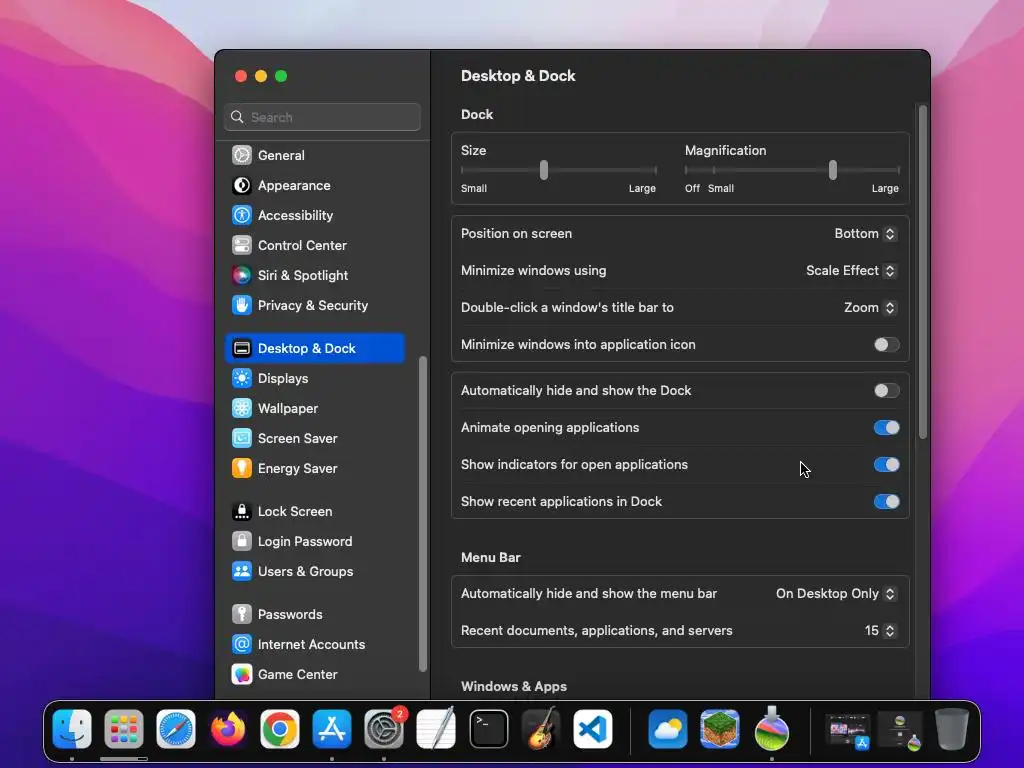Open the App Store Dock icon
The height and width of the screenshot is (768, 1024).
[332, 729]
